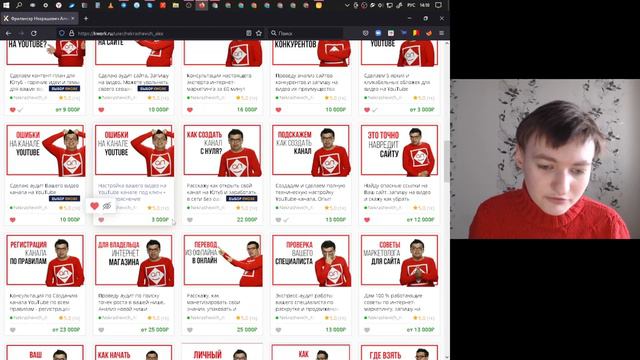Open Регистрация канала по правилам thumbnail
This screenshot has width=640, height=360.
[46, 260]
